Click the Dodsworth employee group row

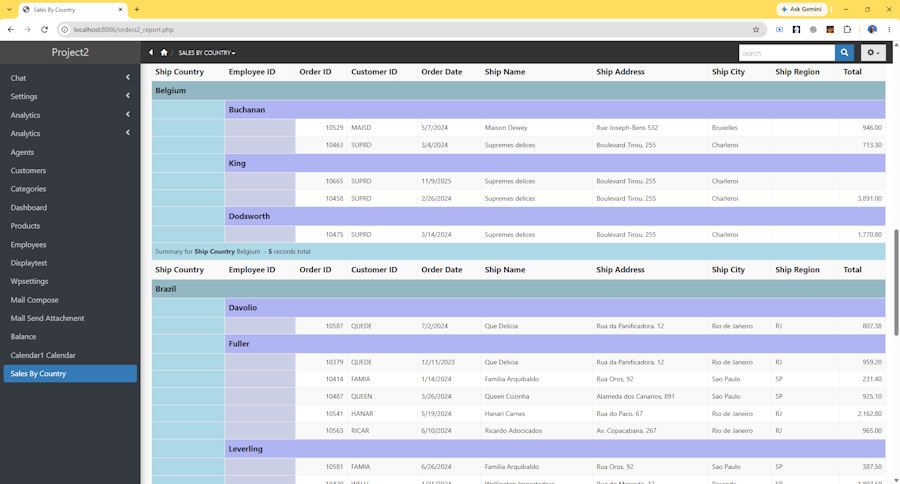pyautogui.click(x=554, y=216)
